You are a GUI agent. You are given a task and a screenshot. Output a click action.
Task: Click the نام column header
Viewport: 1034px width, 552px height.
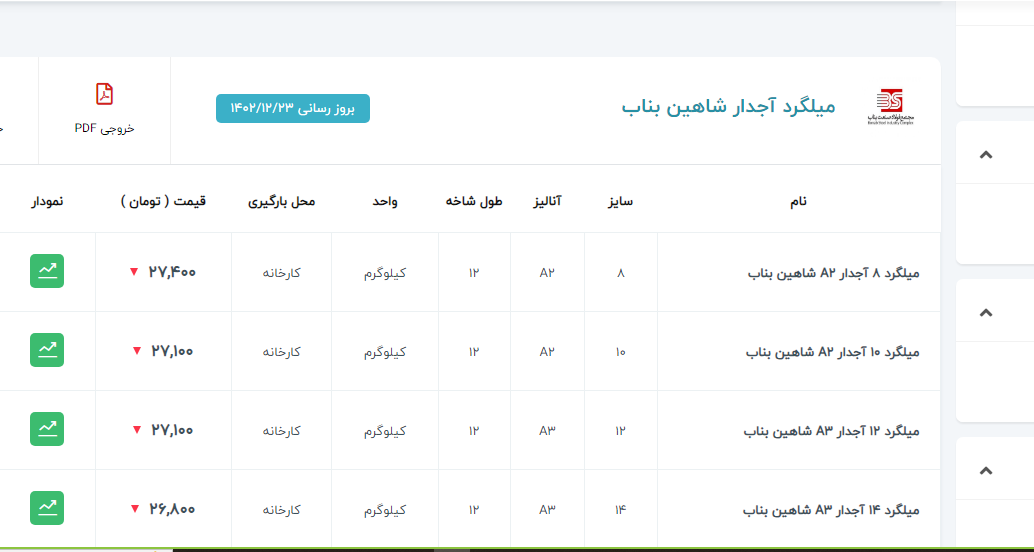point(798,201)
